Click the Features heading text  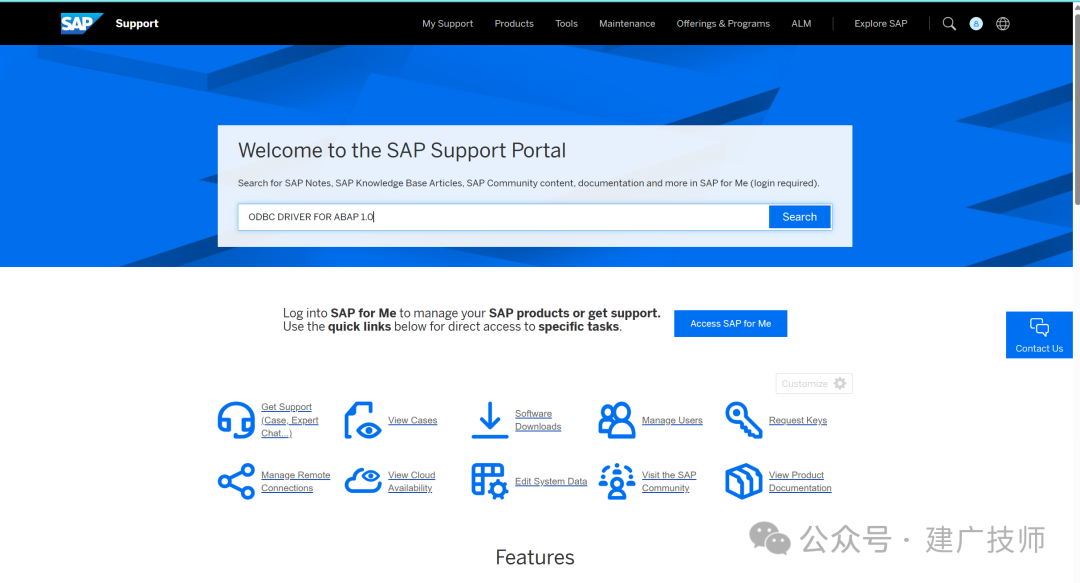534,557
